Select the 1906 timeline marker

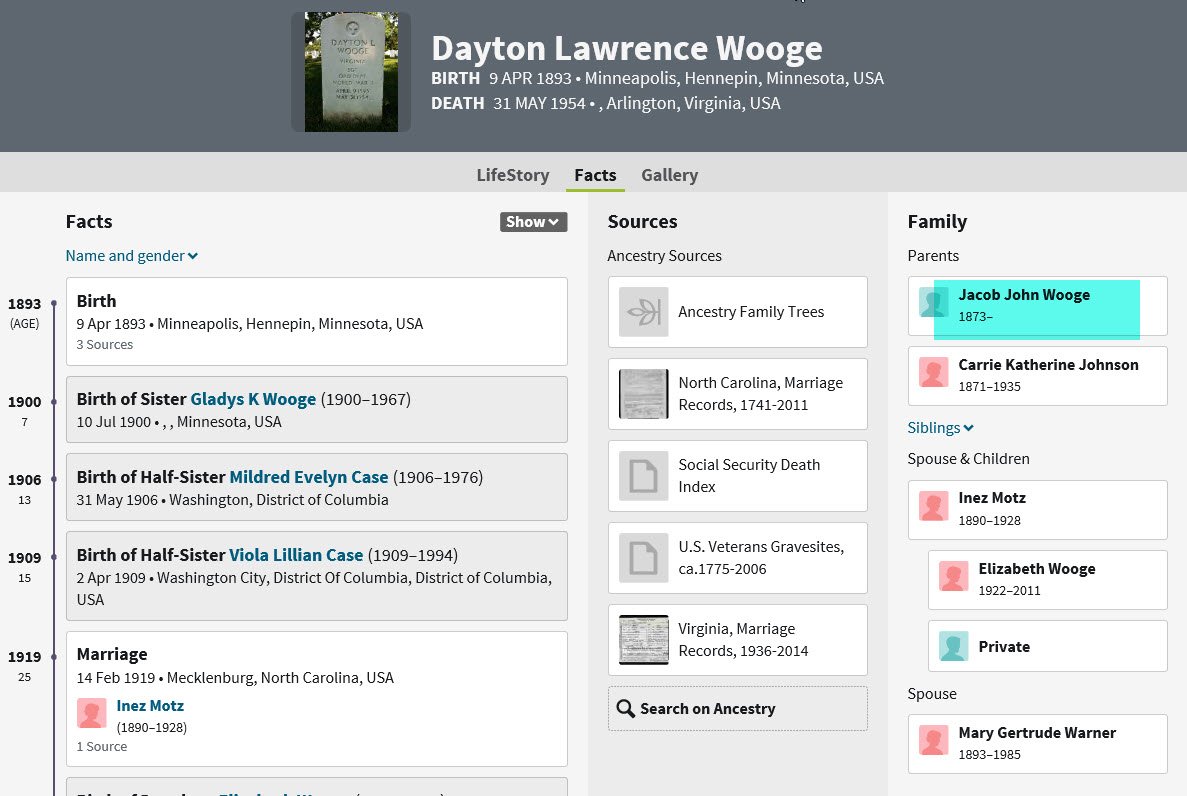tap(54, 479)
